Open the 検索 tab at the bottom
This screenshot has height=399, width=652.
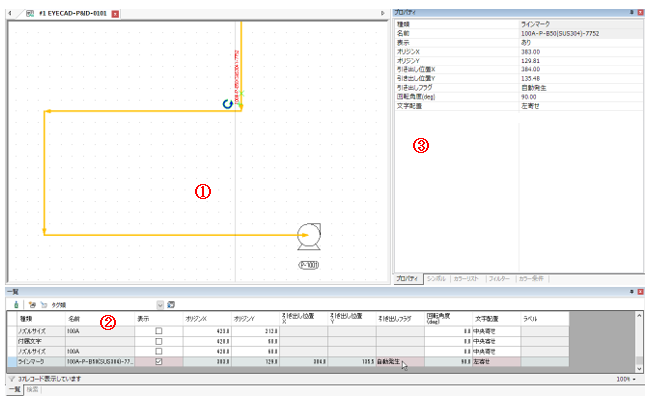(x=32, y=389)
